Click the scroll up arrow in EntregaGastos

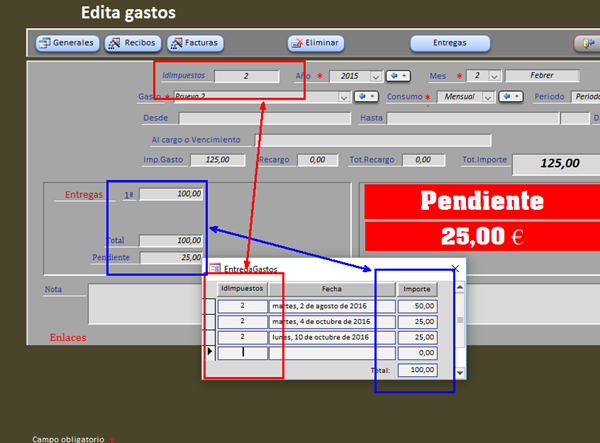pos(460,287)
